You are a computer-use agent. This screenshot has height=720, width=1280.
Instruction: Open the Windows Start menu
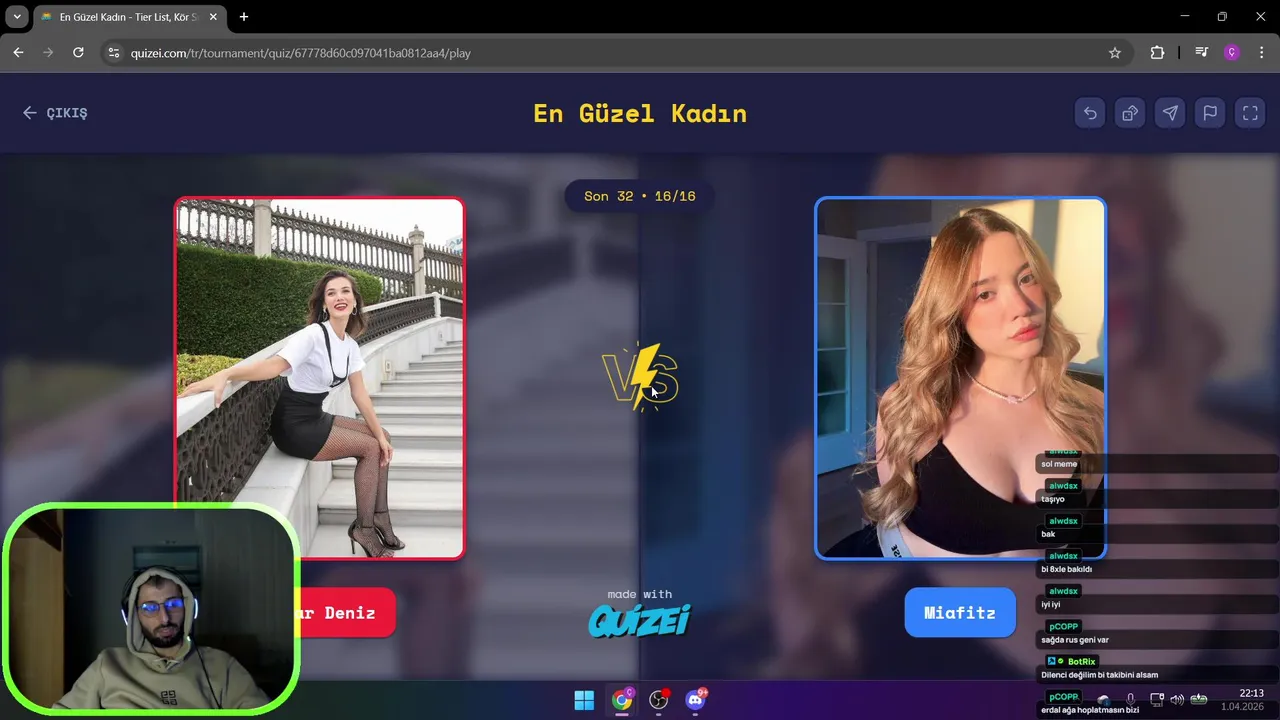[x=584, y=700]
